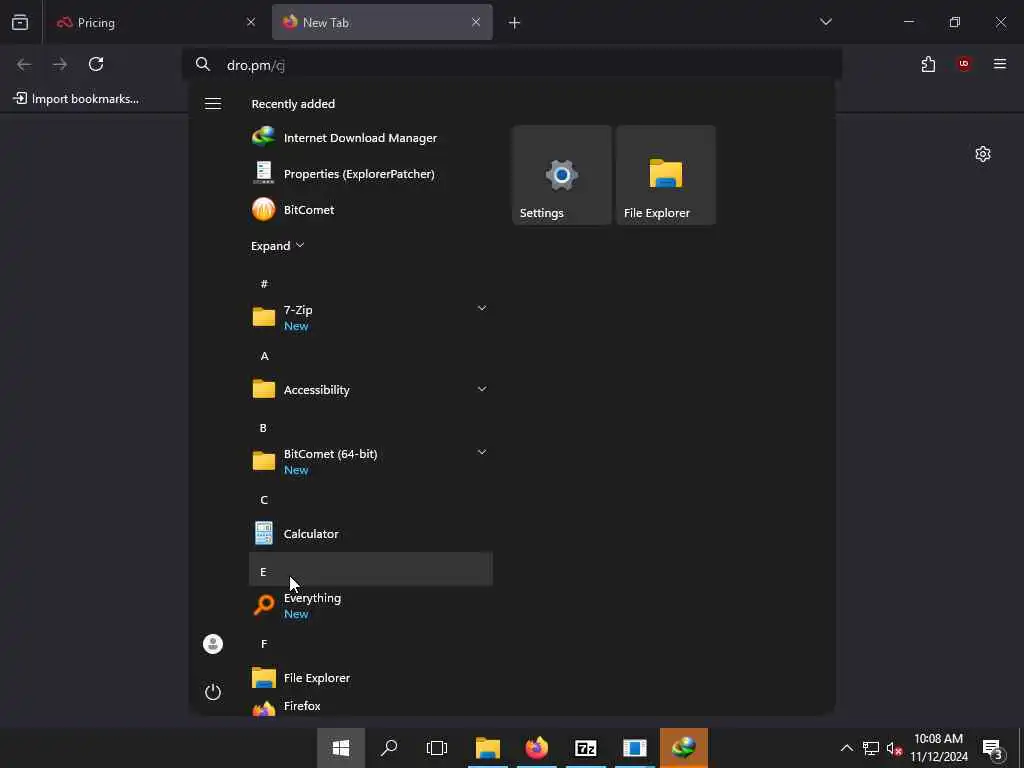Go back in the browser
This screenshot has height=768, width=1024.
tap(24, 64)
